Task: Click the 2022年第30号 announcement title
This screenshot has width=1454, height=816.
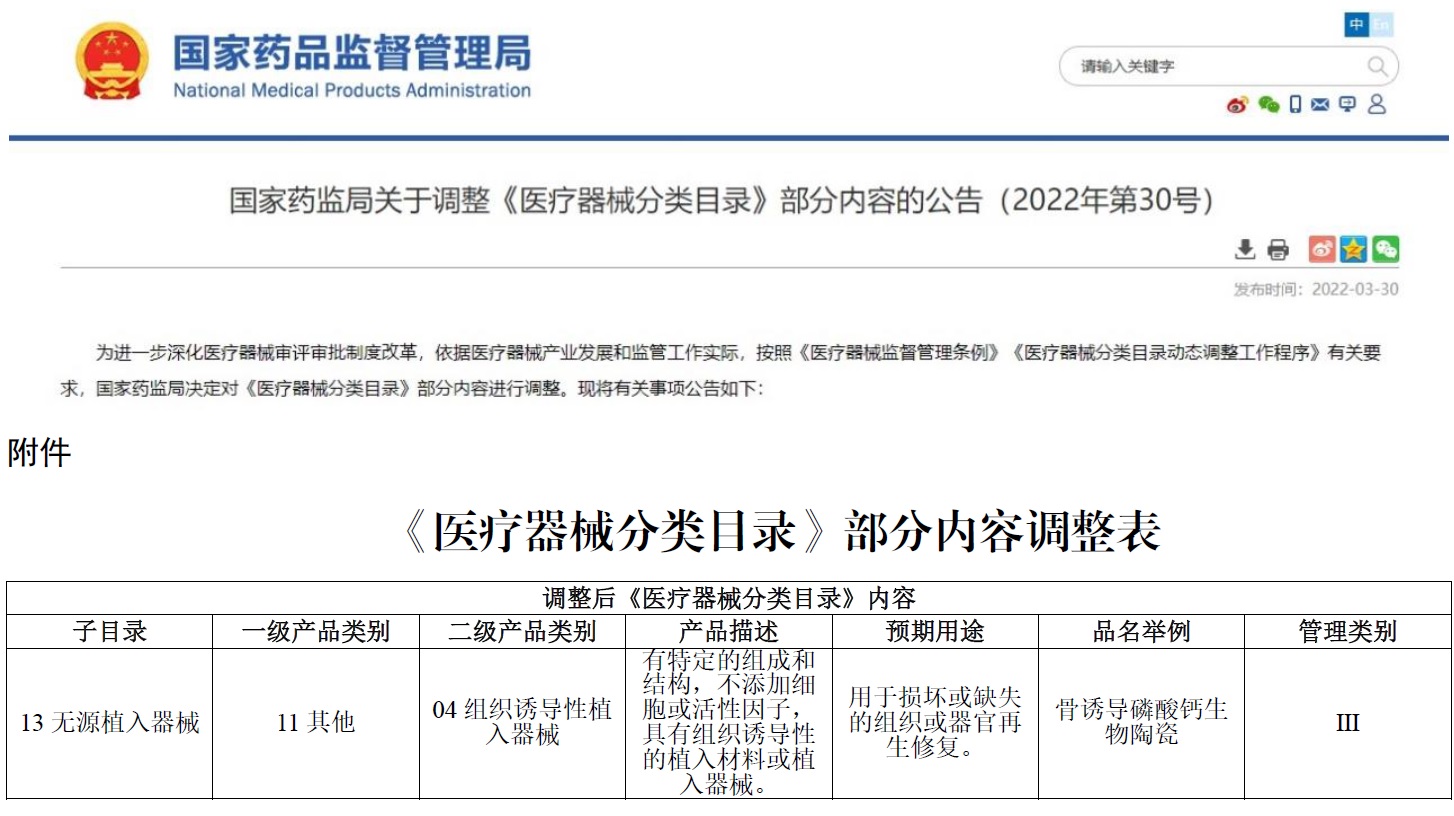Action: [721, 200]
